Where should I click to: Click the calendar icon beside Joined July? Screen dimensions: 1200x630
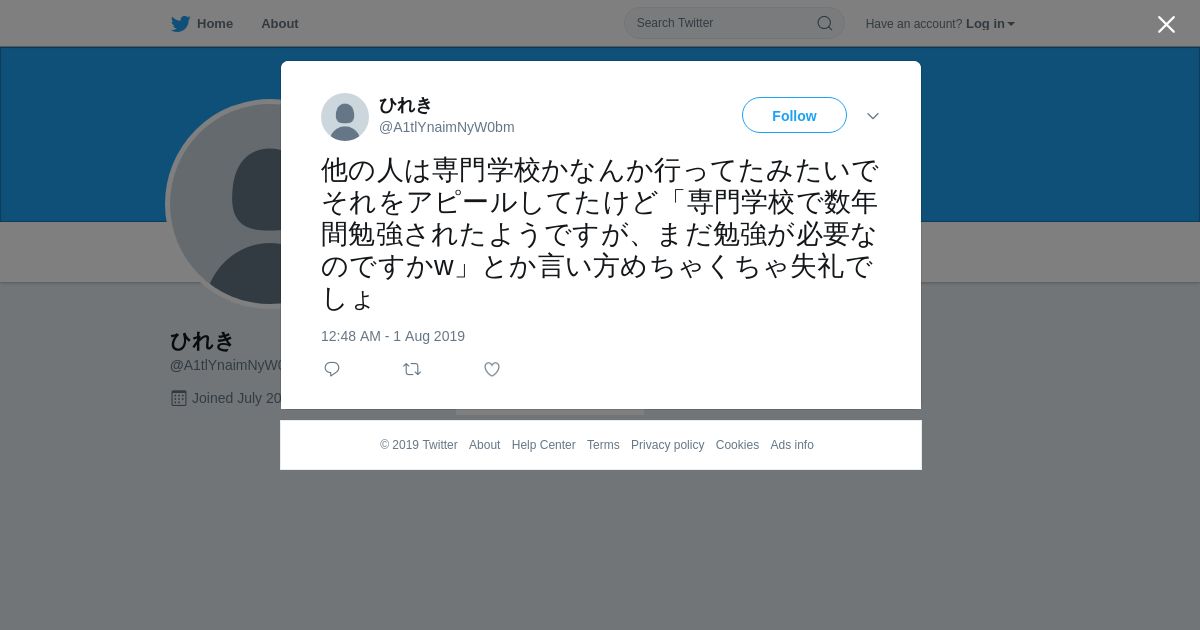[x=179, y=398]
